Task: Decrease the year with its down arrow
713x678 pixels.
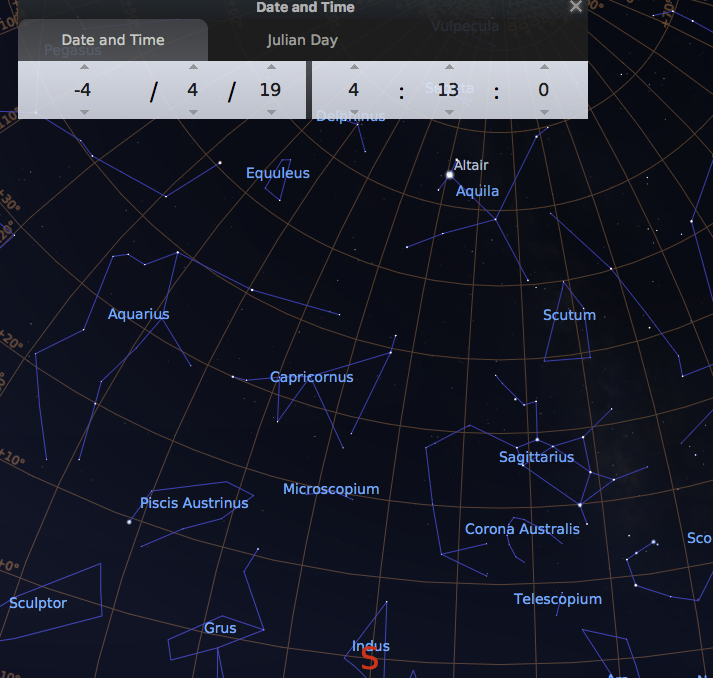Action: 83,112
